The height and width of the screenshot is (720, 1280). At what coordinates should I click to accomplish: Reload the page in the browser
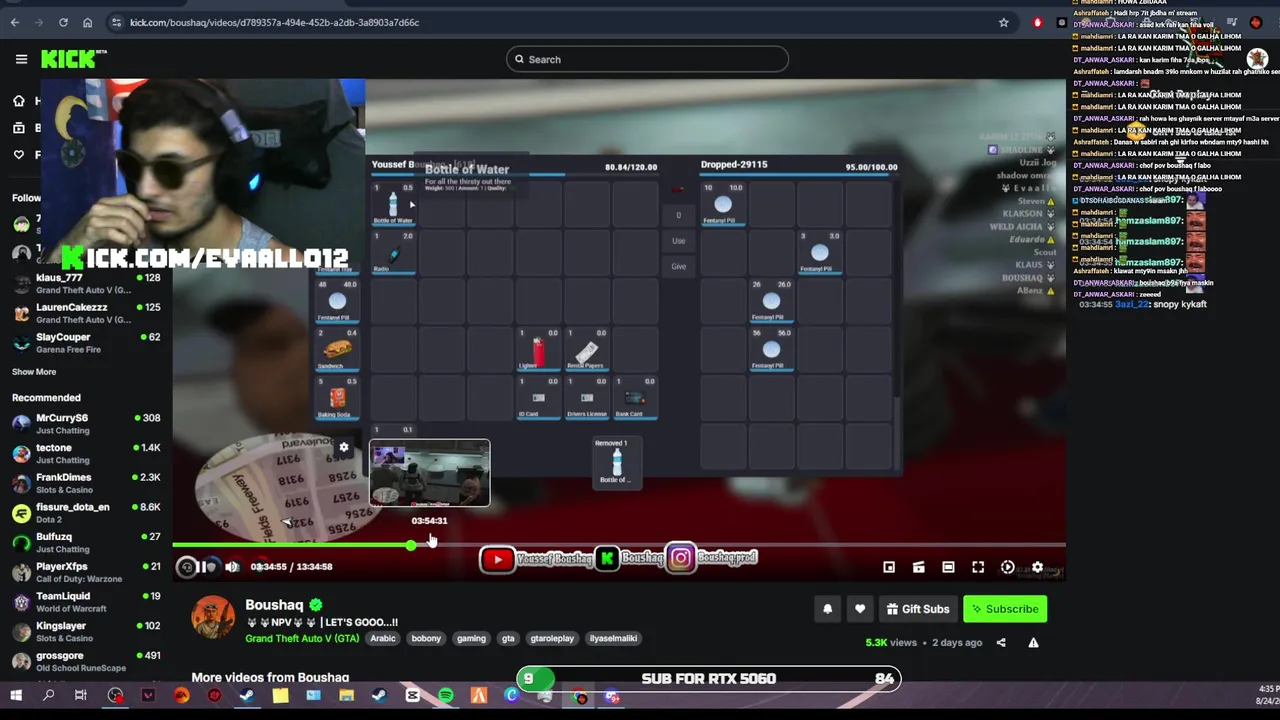(x=63, y=22)
